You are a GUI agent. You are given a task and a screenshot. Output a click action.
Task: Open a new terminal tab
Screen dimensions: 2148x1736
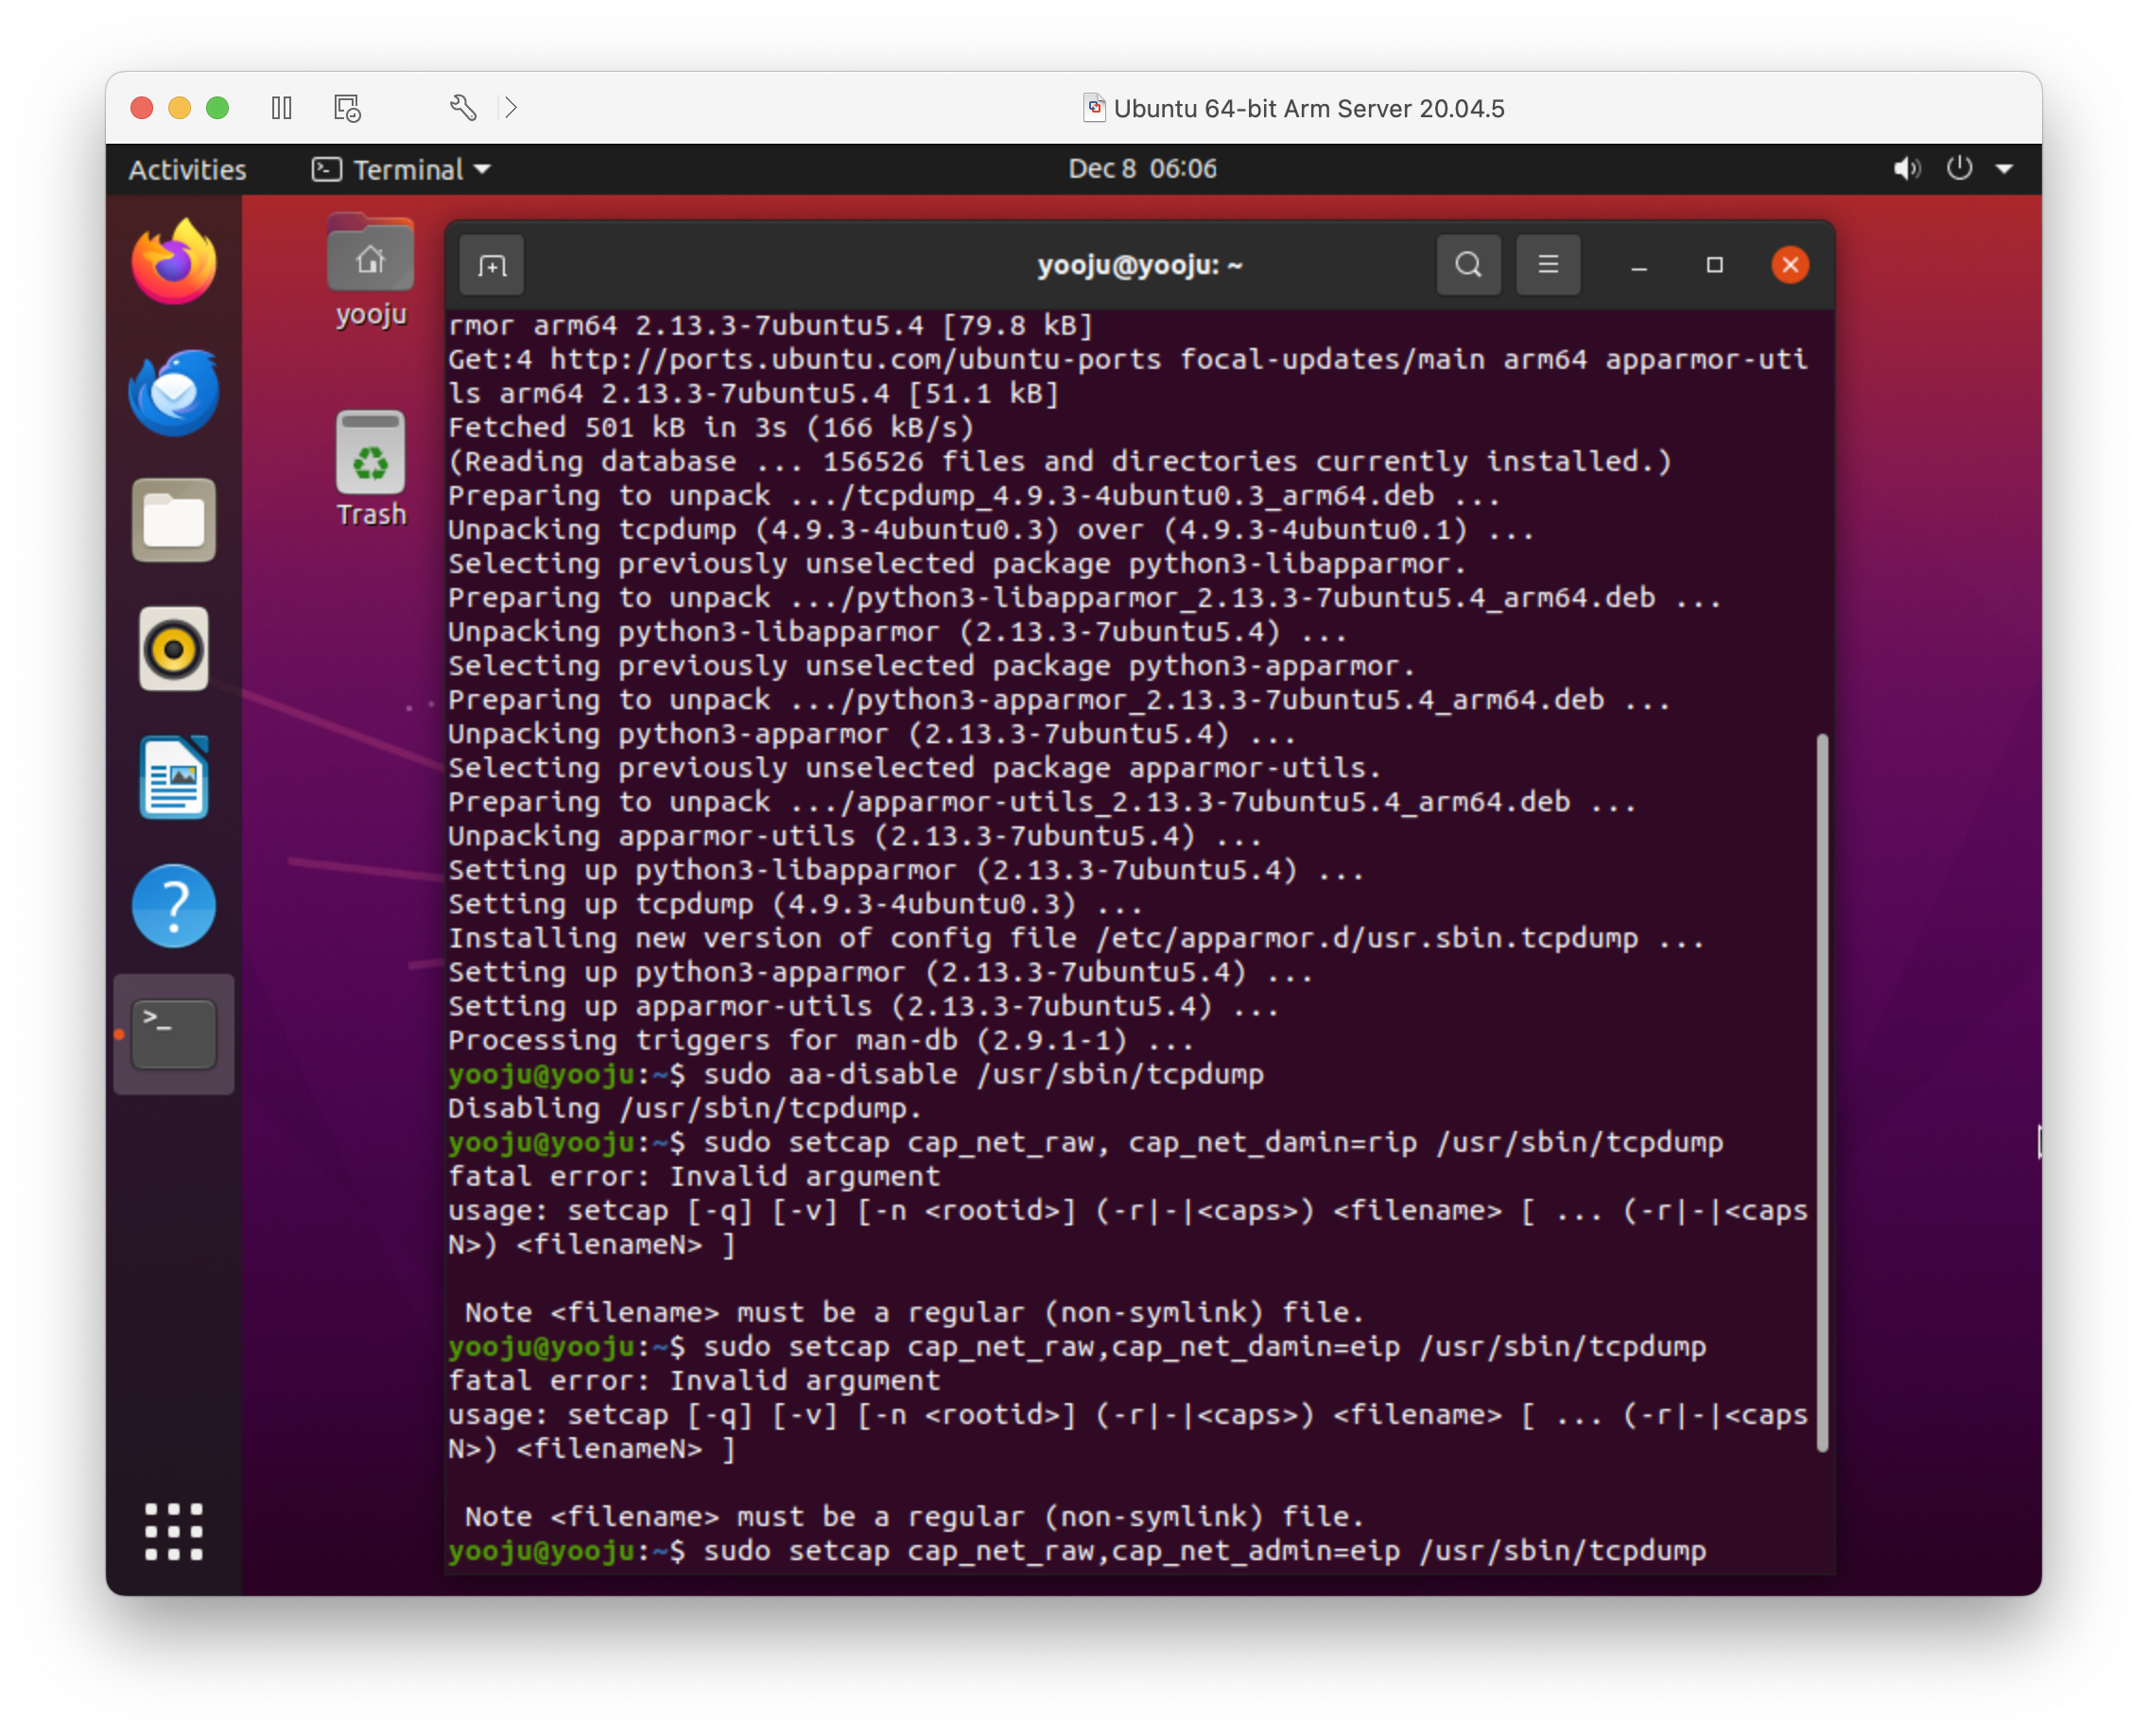(x=491, y=266)
